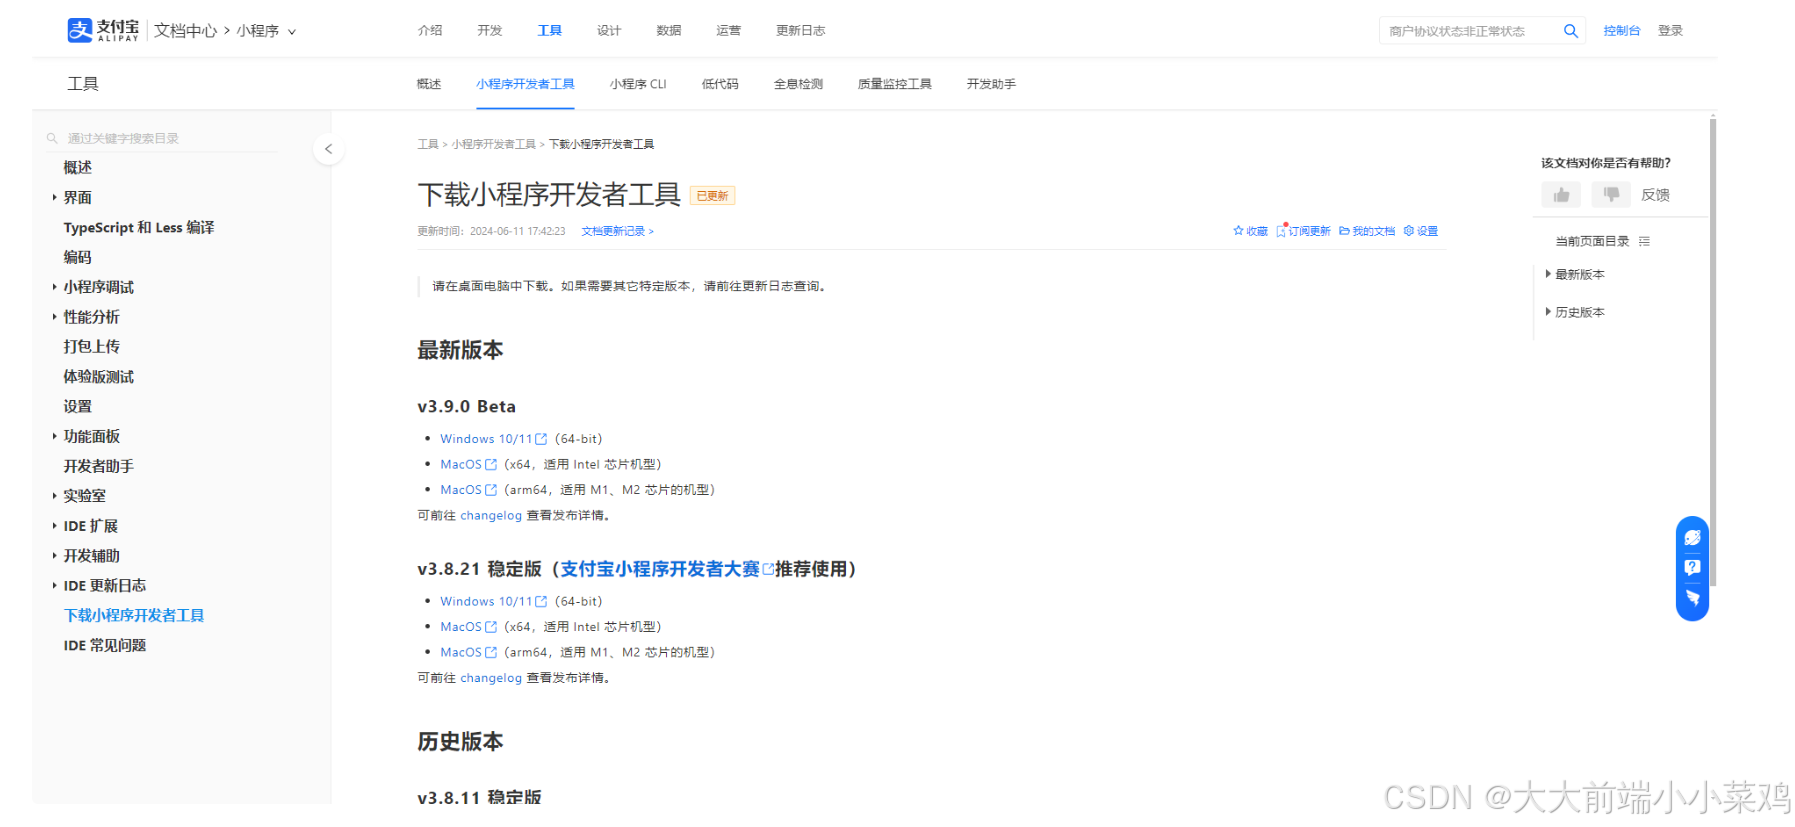
Task: Click external icon beside v3.9.0 MacOS arm64
Action: [491, 490]
